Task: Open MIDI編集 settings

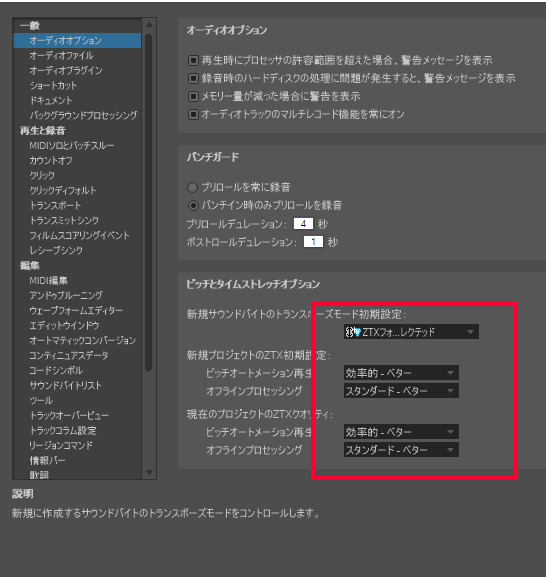Action: tap(49, 281)
